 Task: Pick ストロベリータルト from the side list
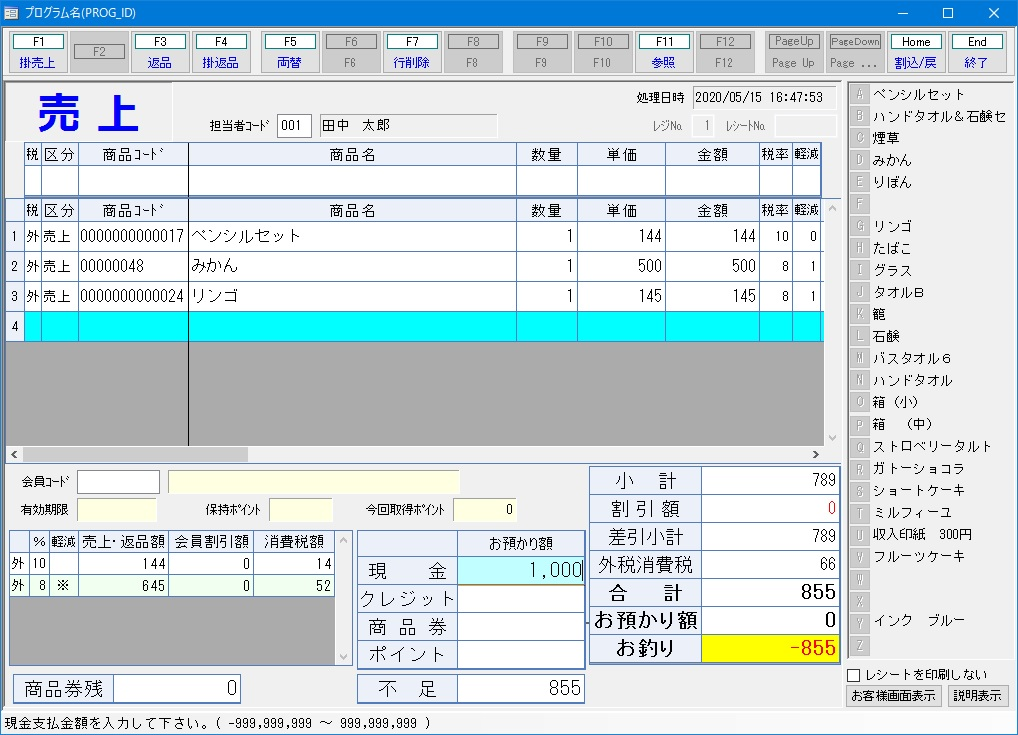click(x=931, y=446)
